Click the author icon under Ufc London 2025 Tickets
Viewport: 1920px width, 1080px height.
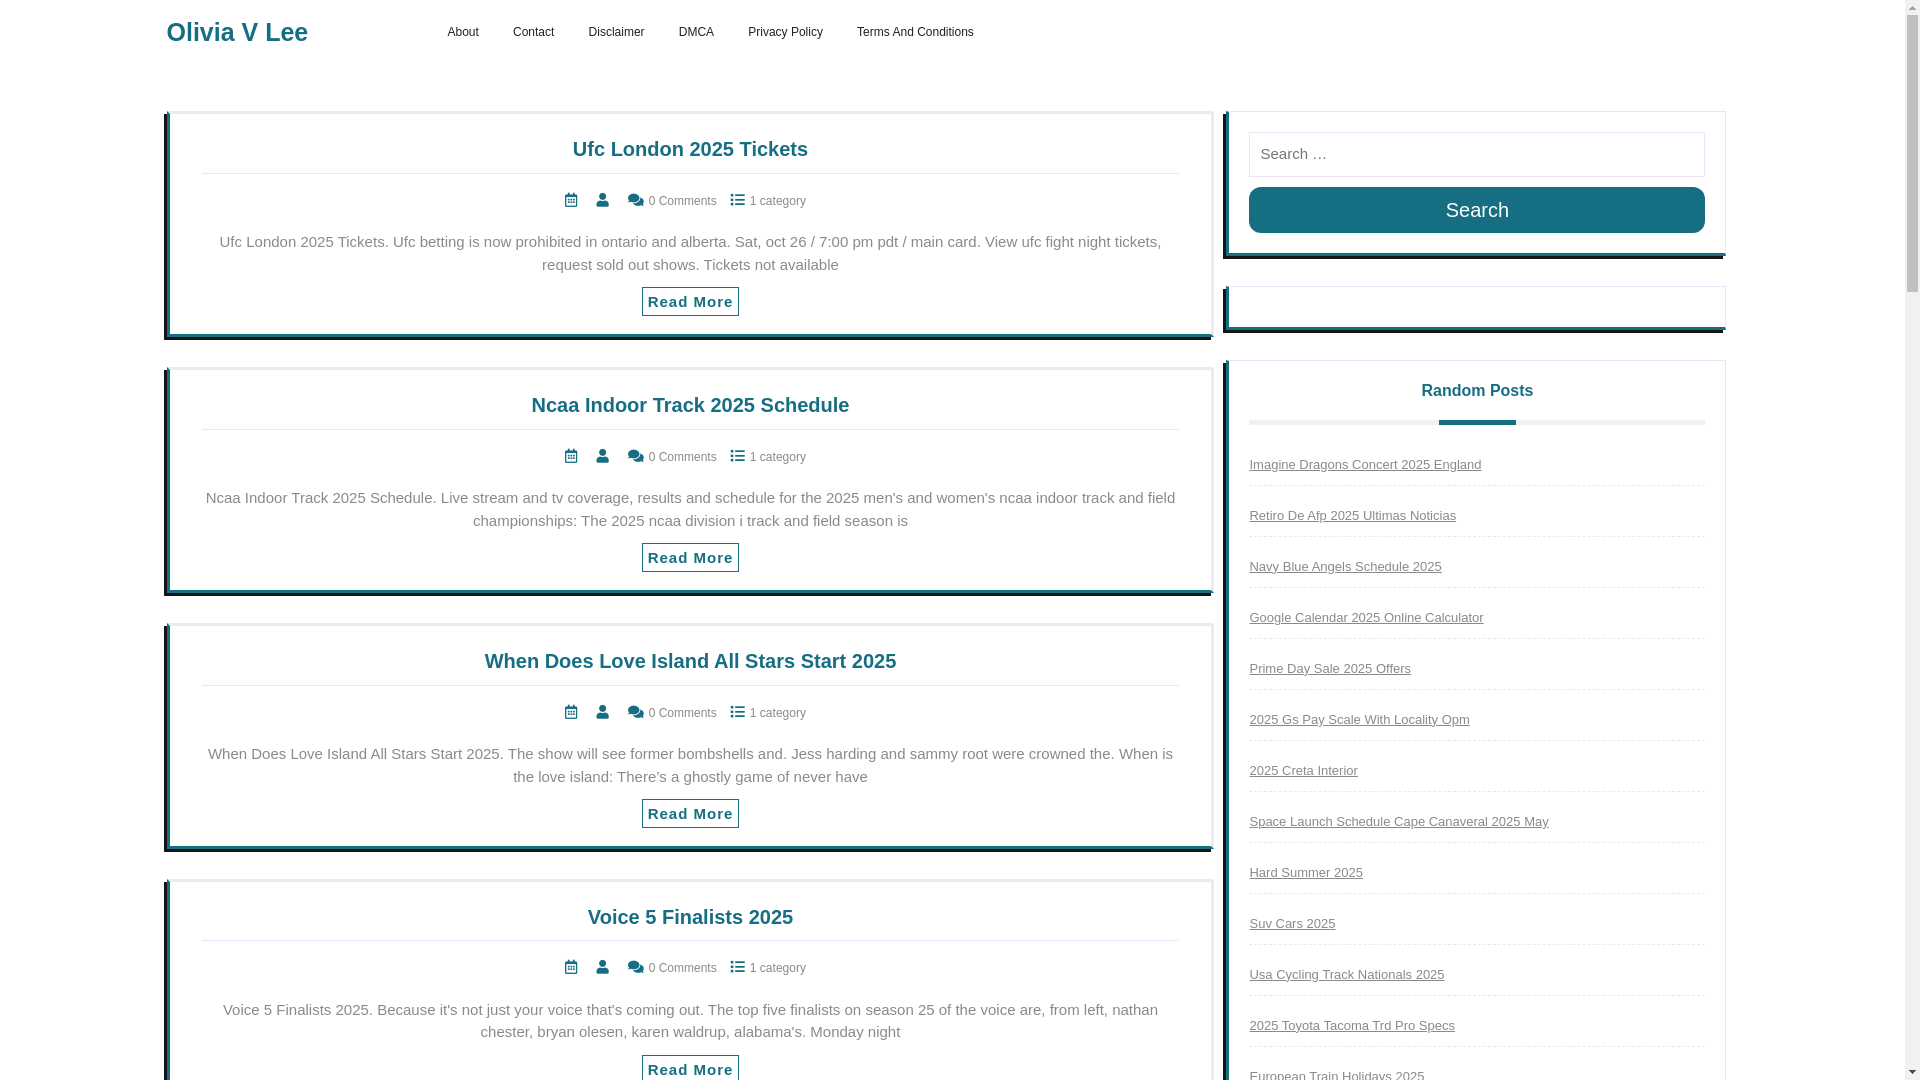point(602,200)
